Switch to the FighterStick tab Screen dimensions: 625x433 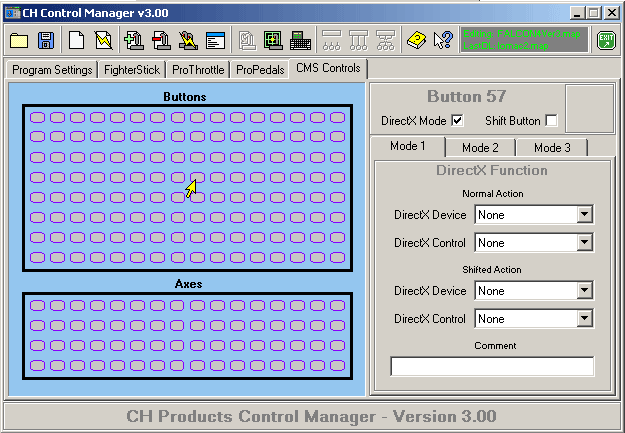tap(132, 70)
